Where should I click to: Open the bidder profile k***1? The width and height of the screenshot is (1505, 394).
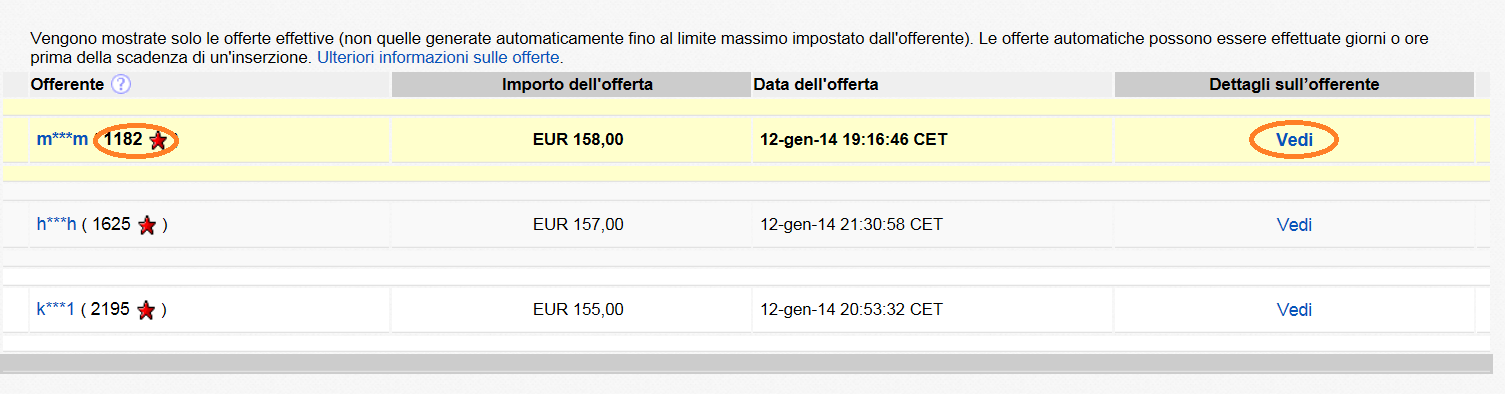[x=56, y=310]
